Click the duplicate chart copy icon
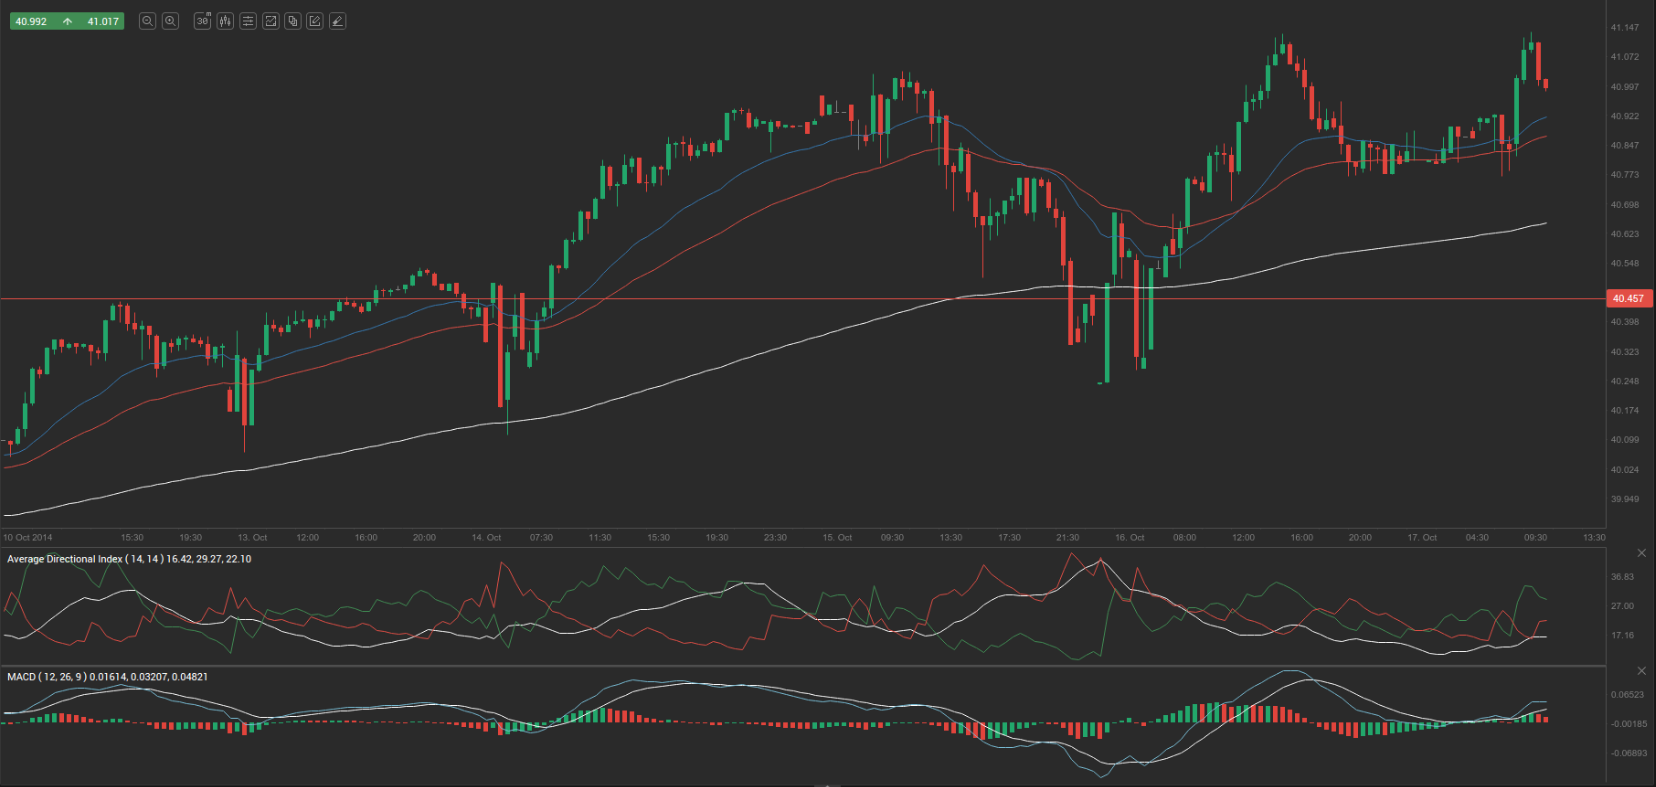This screenshot has height=787, width=1656. (293, 21)
